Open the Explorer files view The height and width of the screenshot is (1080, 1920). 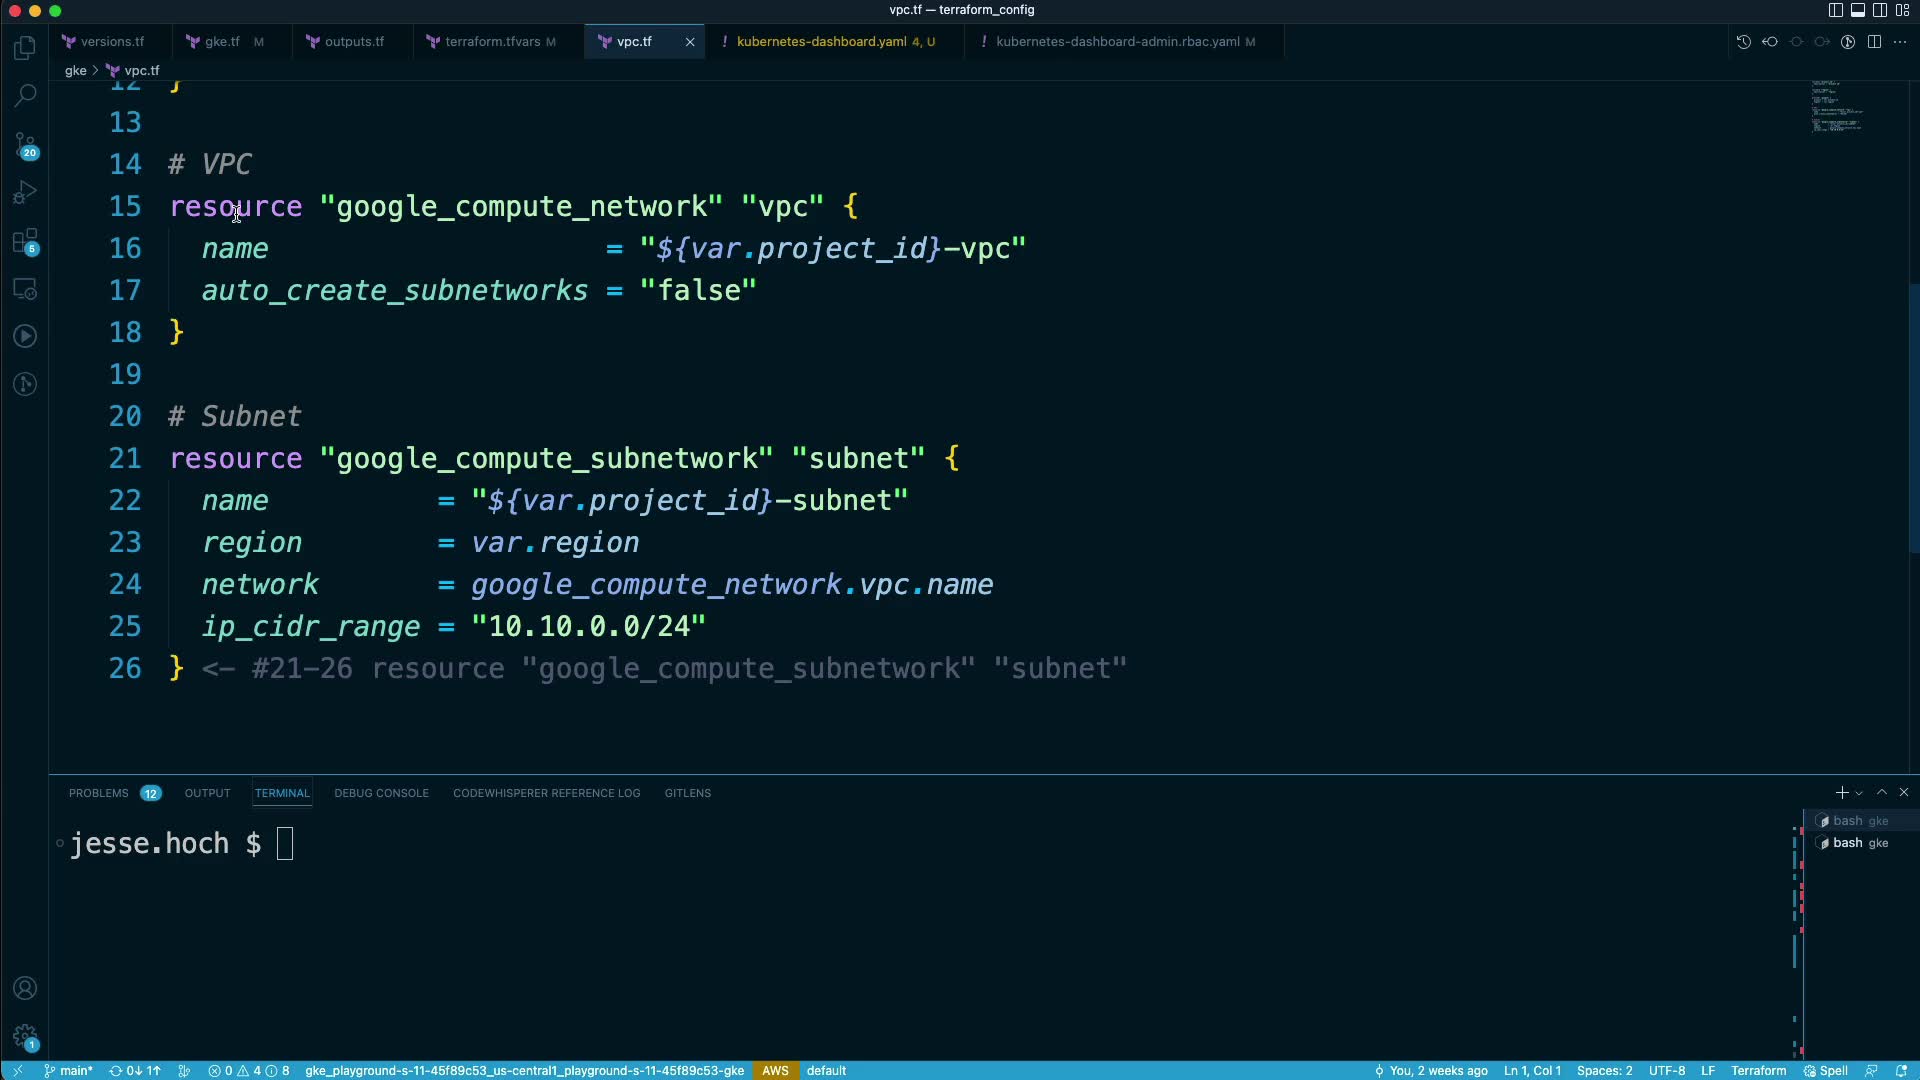tap(25, 48)
